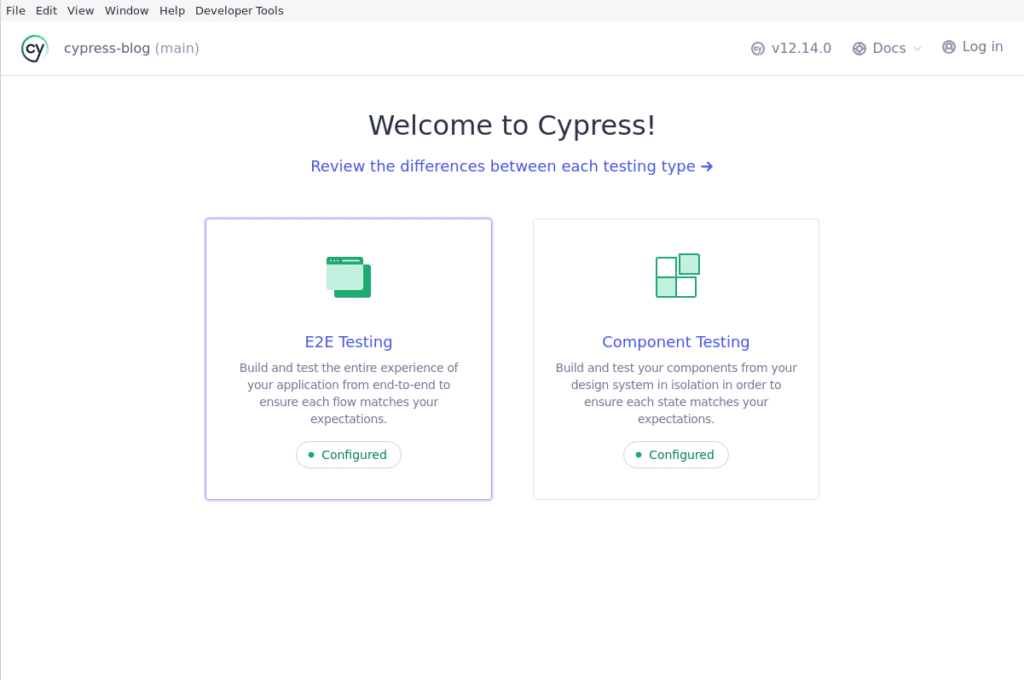
Task: Click the Docs label in the header
Action: pyautogui.click(x=889, y=48)
